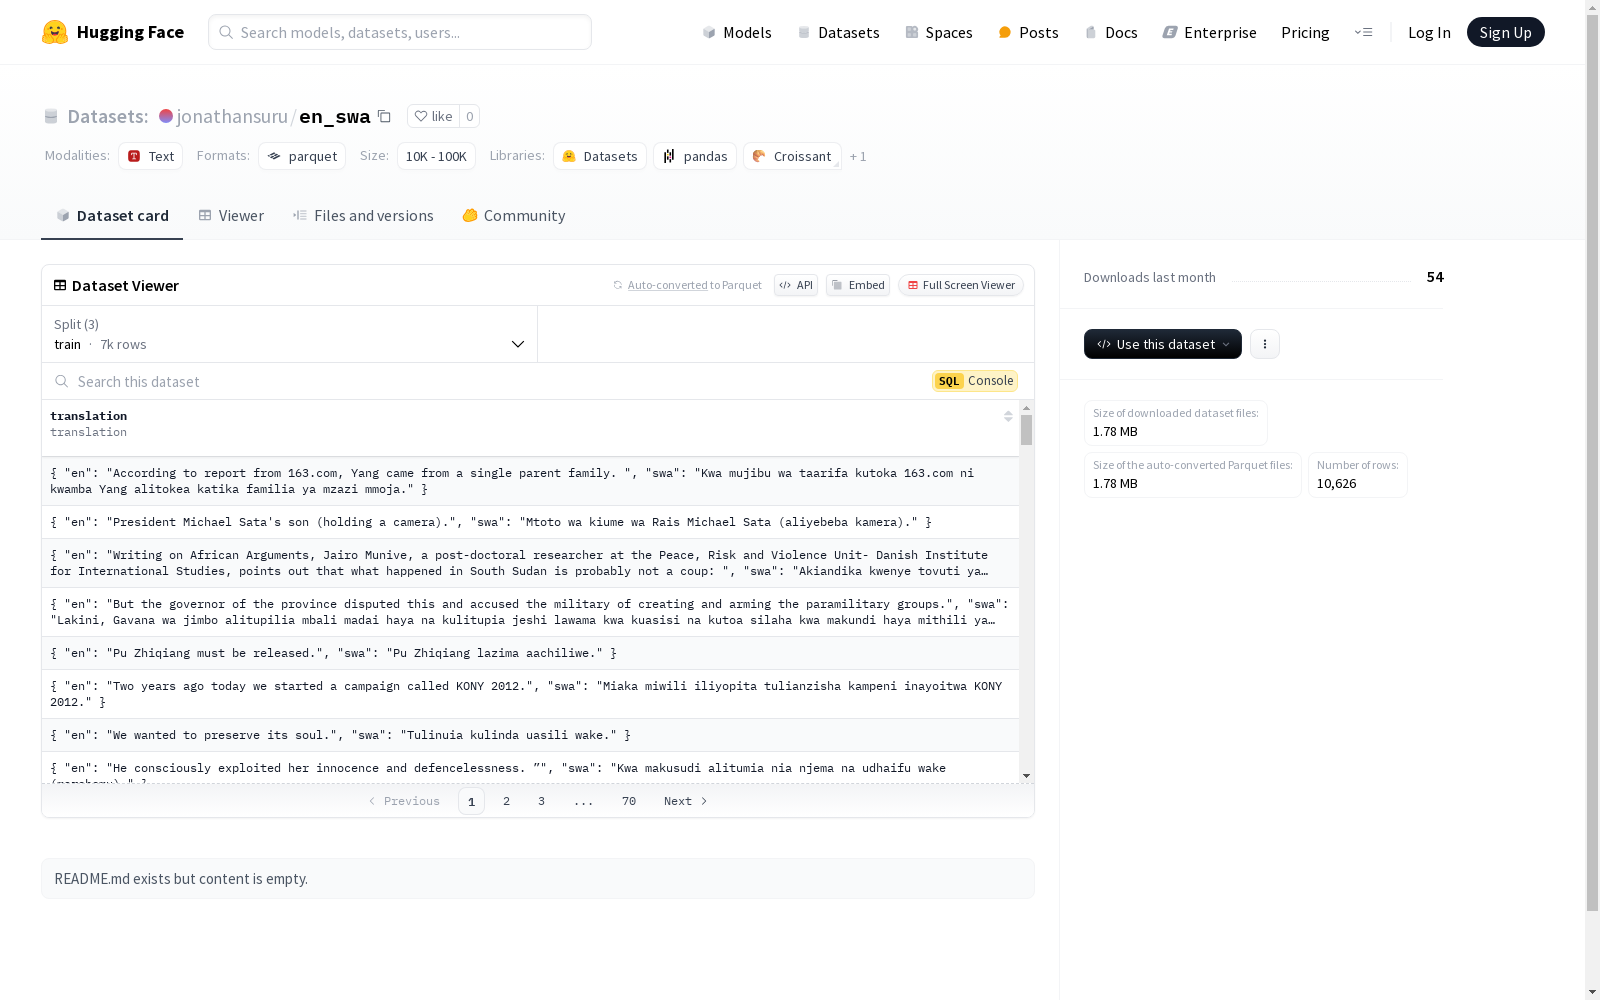Open the SQL Console

pyautogui.click(x=975, y=381)
